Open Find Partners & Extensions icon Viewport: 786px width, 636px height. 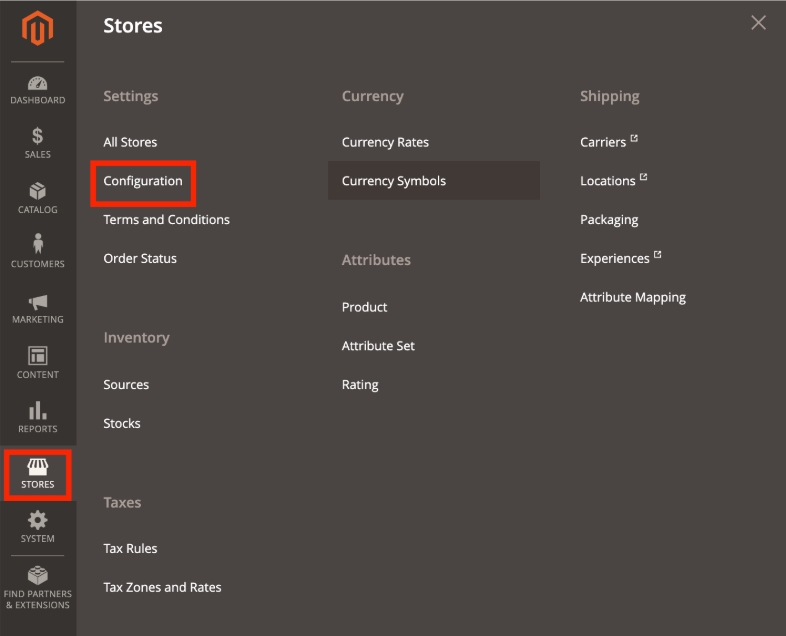click(x=38, y=576)
